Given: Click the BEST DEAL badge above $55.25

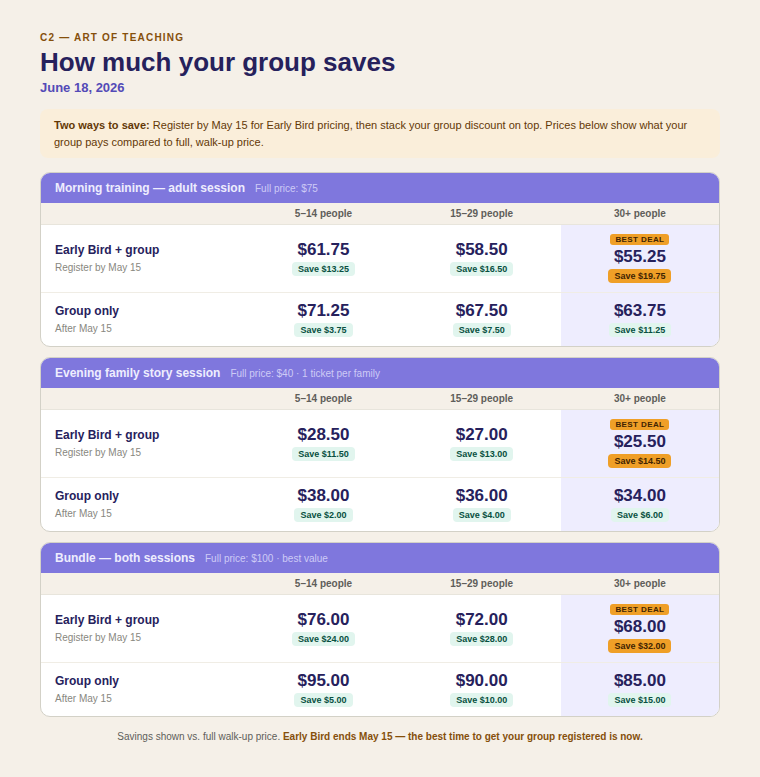Looking at the screenshot, I should pos(639,240).
